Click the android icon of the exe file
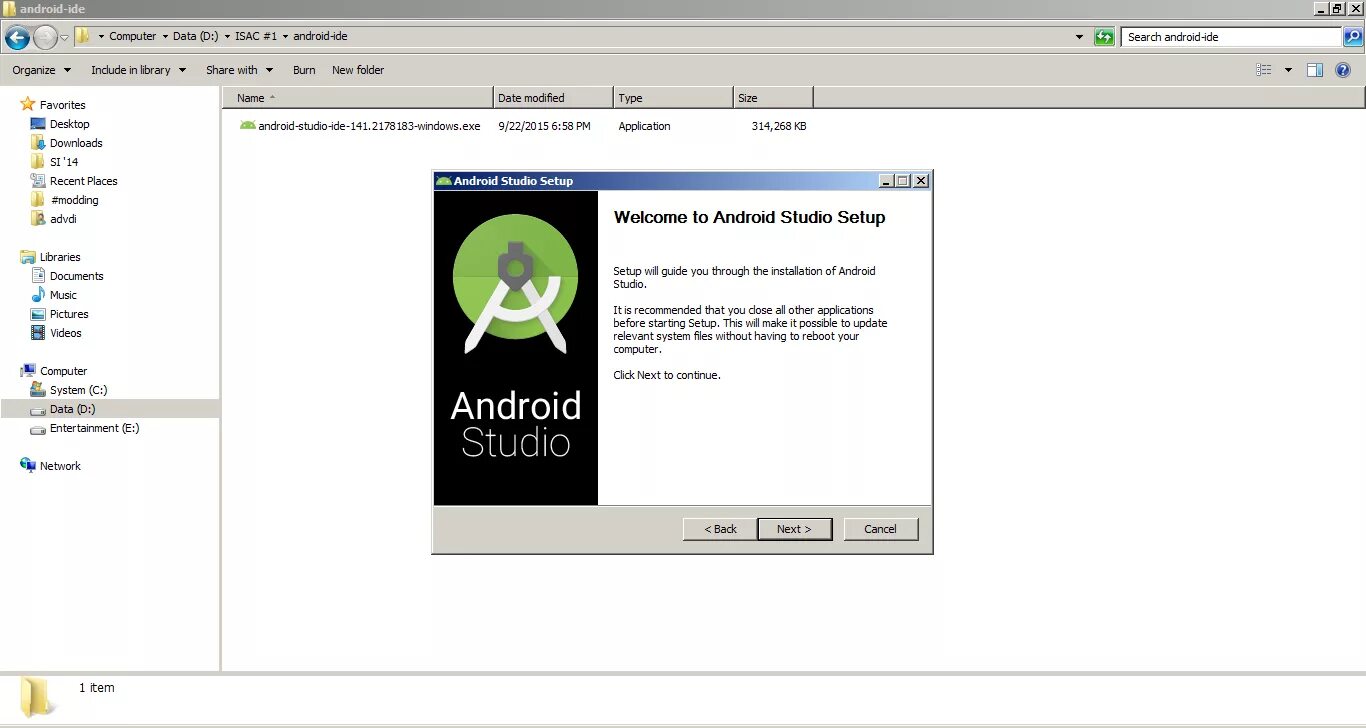Image resolution: width=1366 pixels, height=728 pixels. [x=247, y=126]
